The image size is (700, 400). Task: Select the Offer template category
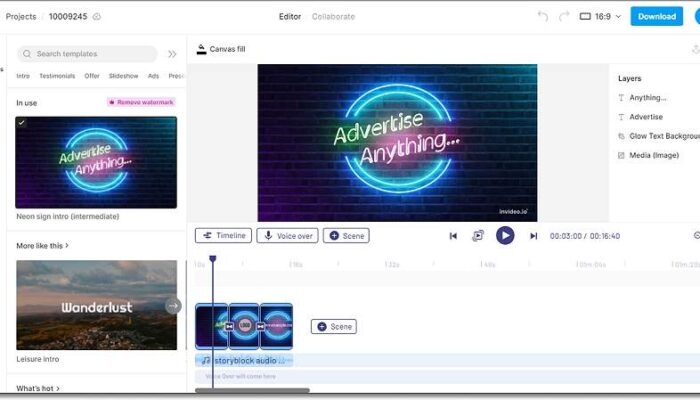click(92, 76)
